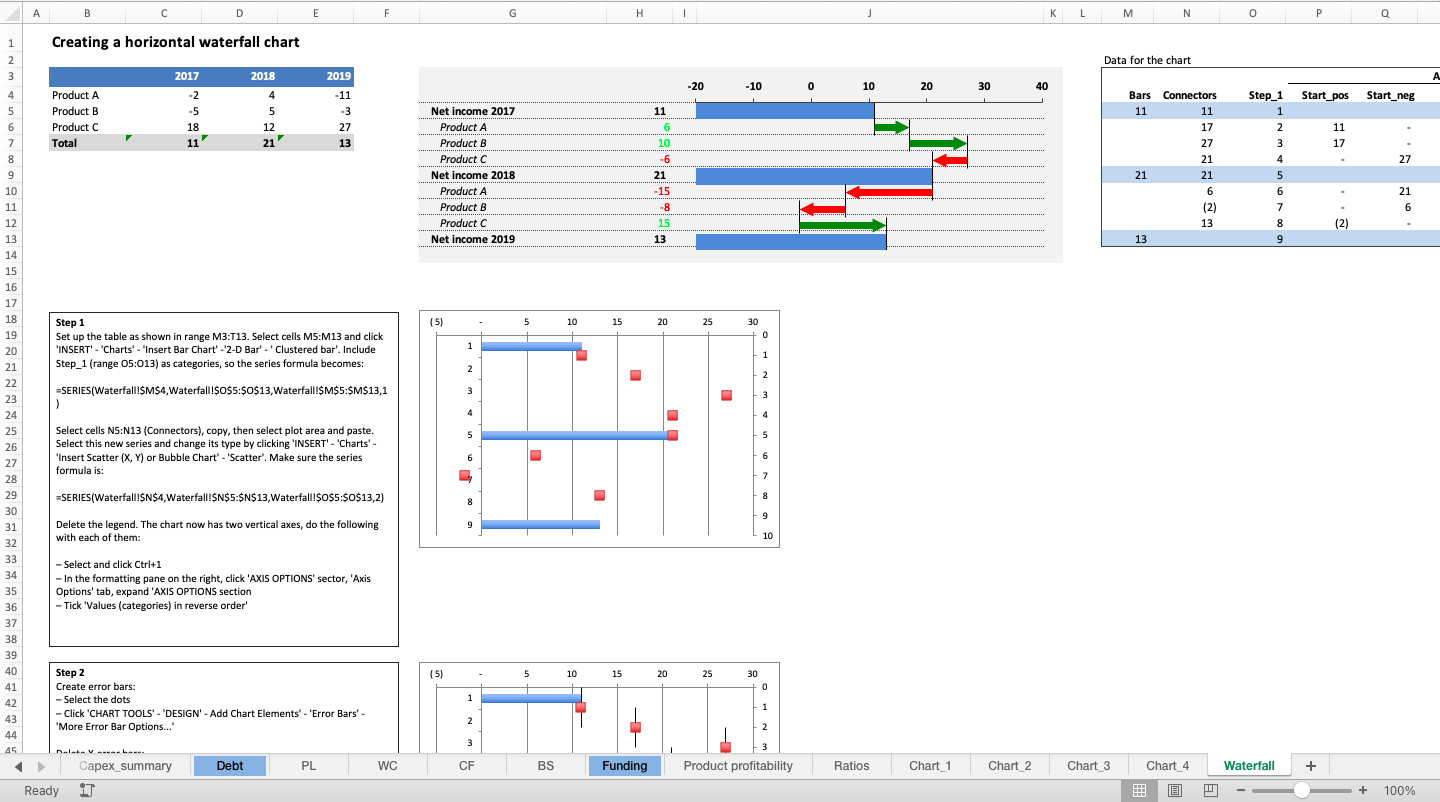Viewport: 1440px width, 802px height.
Task: Click the title 'Creating a horizontal waterfall chart'
Action: pos(175,42)
